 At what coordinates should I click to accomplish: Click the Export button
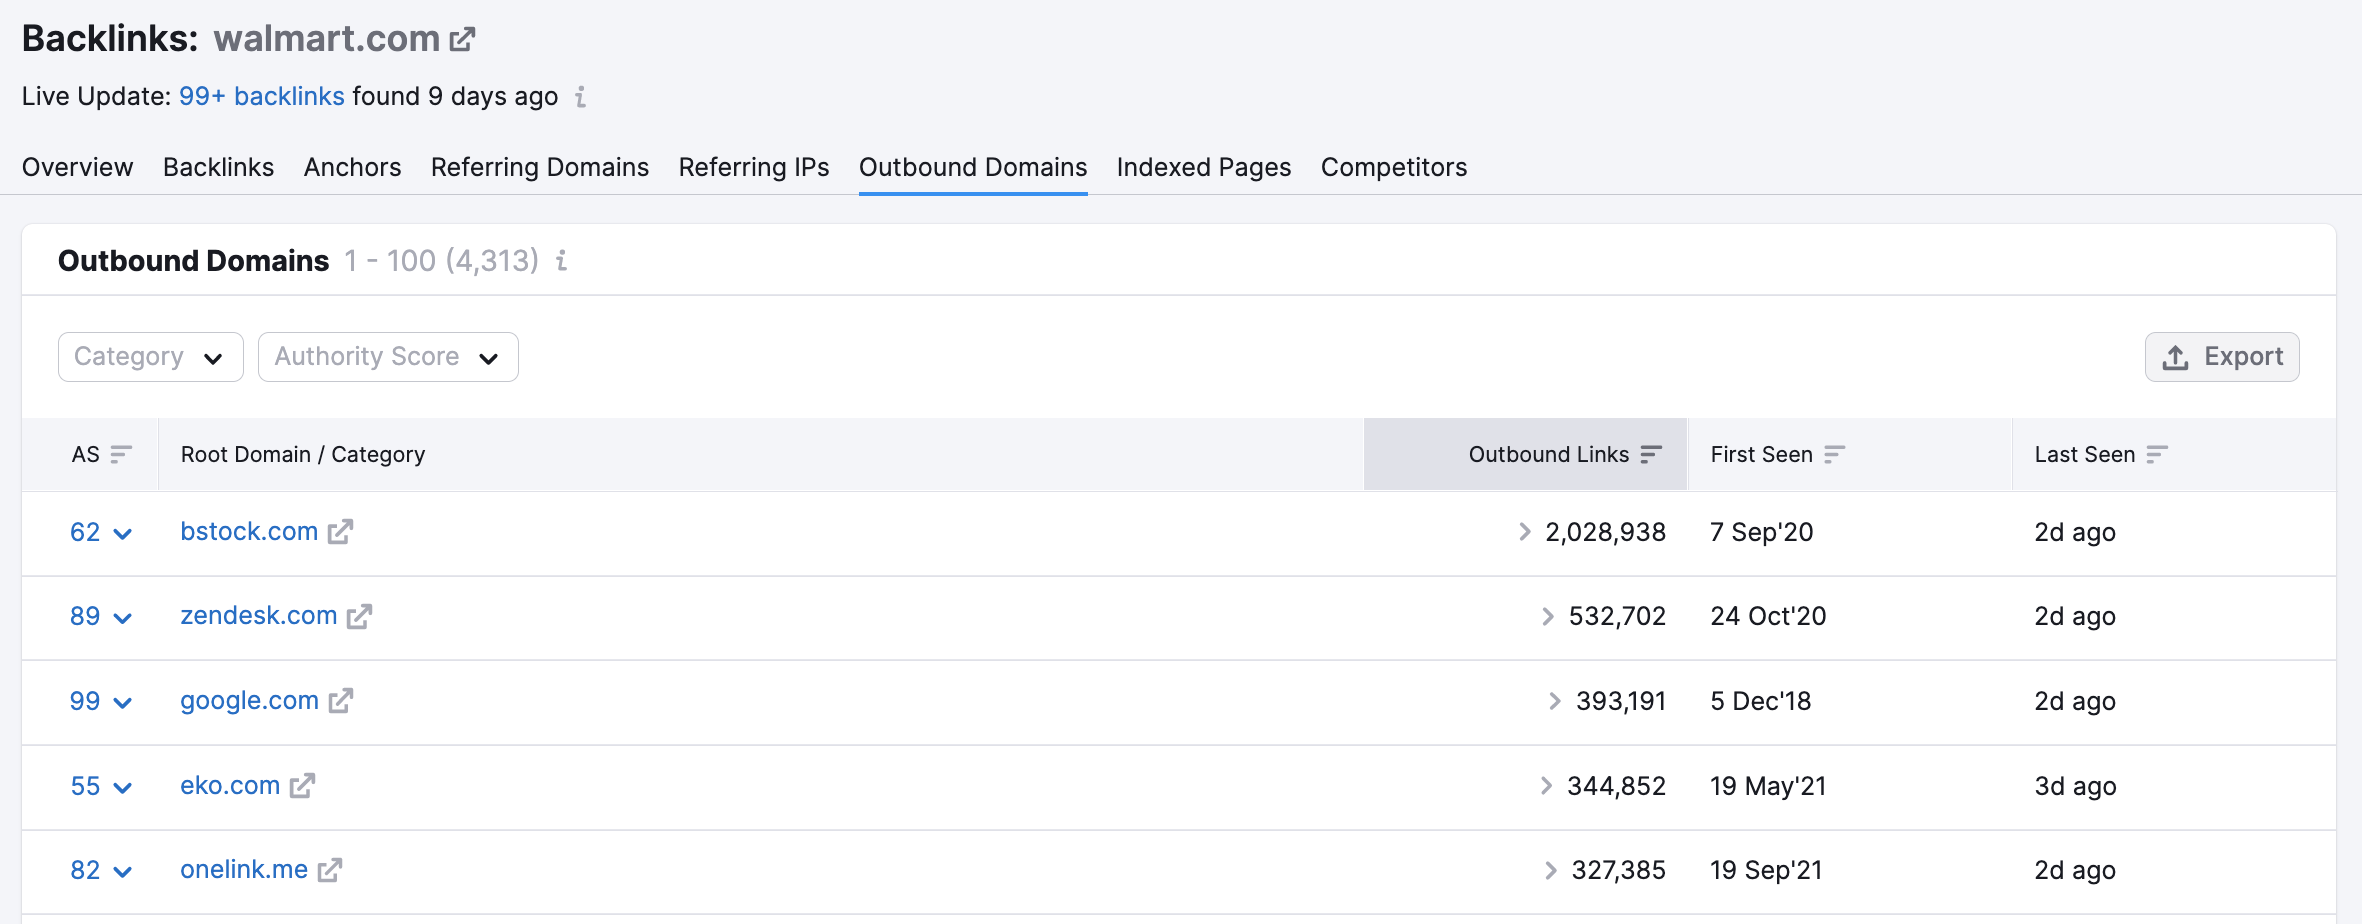point(2222,356)
